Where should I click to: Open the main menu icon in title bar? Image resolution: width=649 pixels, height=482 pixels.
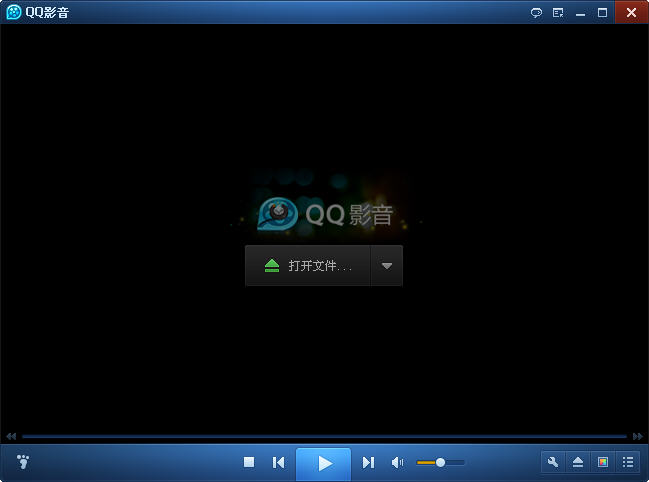click(558, 13)
